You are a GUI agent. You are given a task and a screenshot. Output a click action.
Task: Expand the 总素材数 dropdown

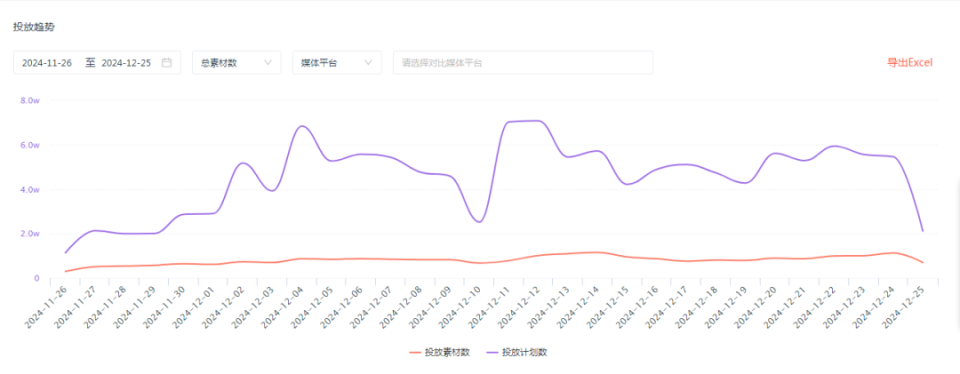(236, 62)
